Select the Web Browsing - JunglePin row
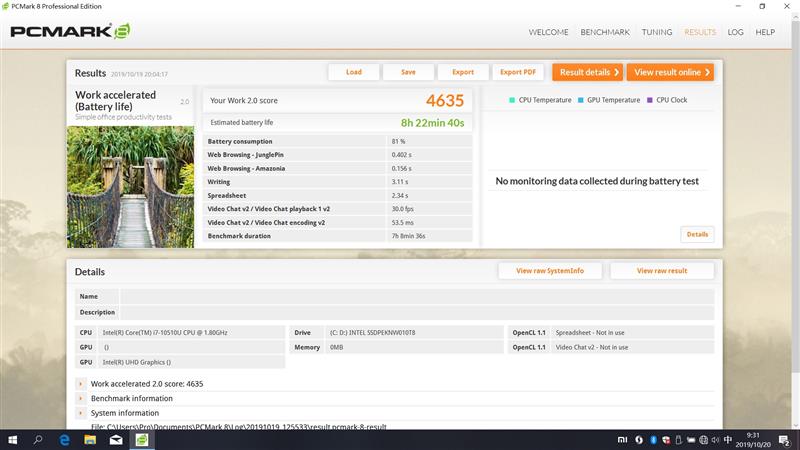The width and height of the screenshot is (800, 450). click(x=338, y=155)
